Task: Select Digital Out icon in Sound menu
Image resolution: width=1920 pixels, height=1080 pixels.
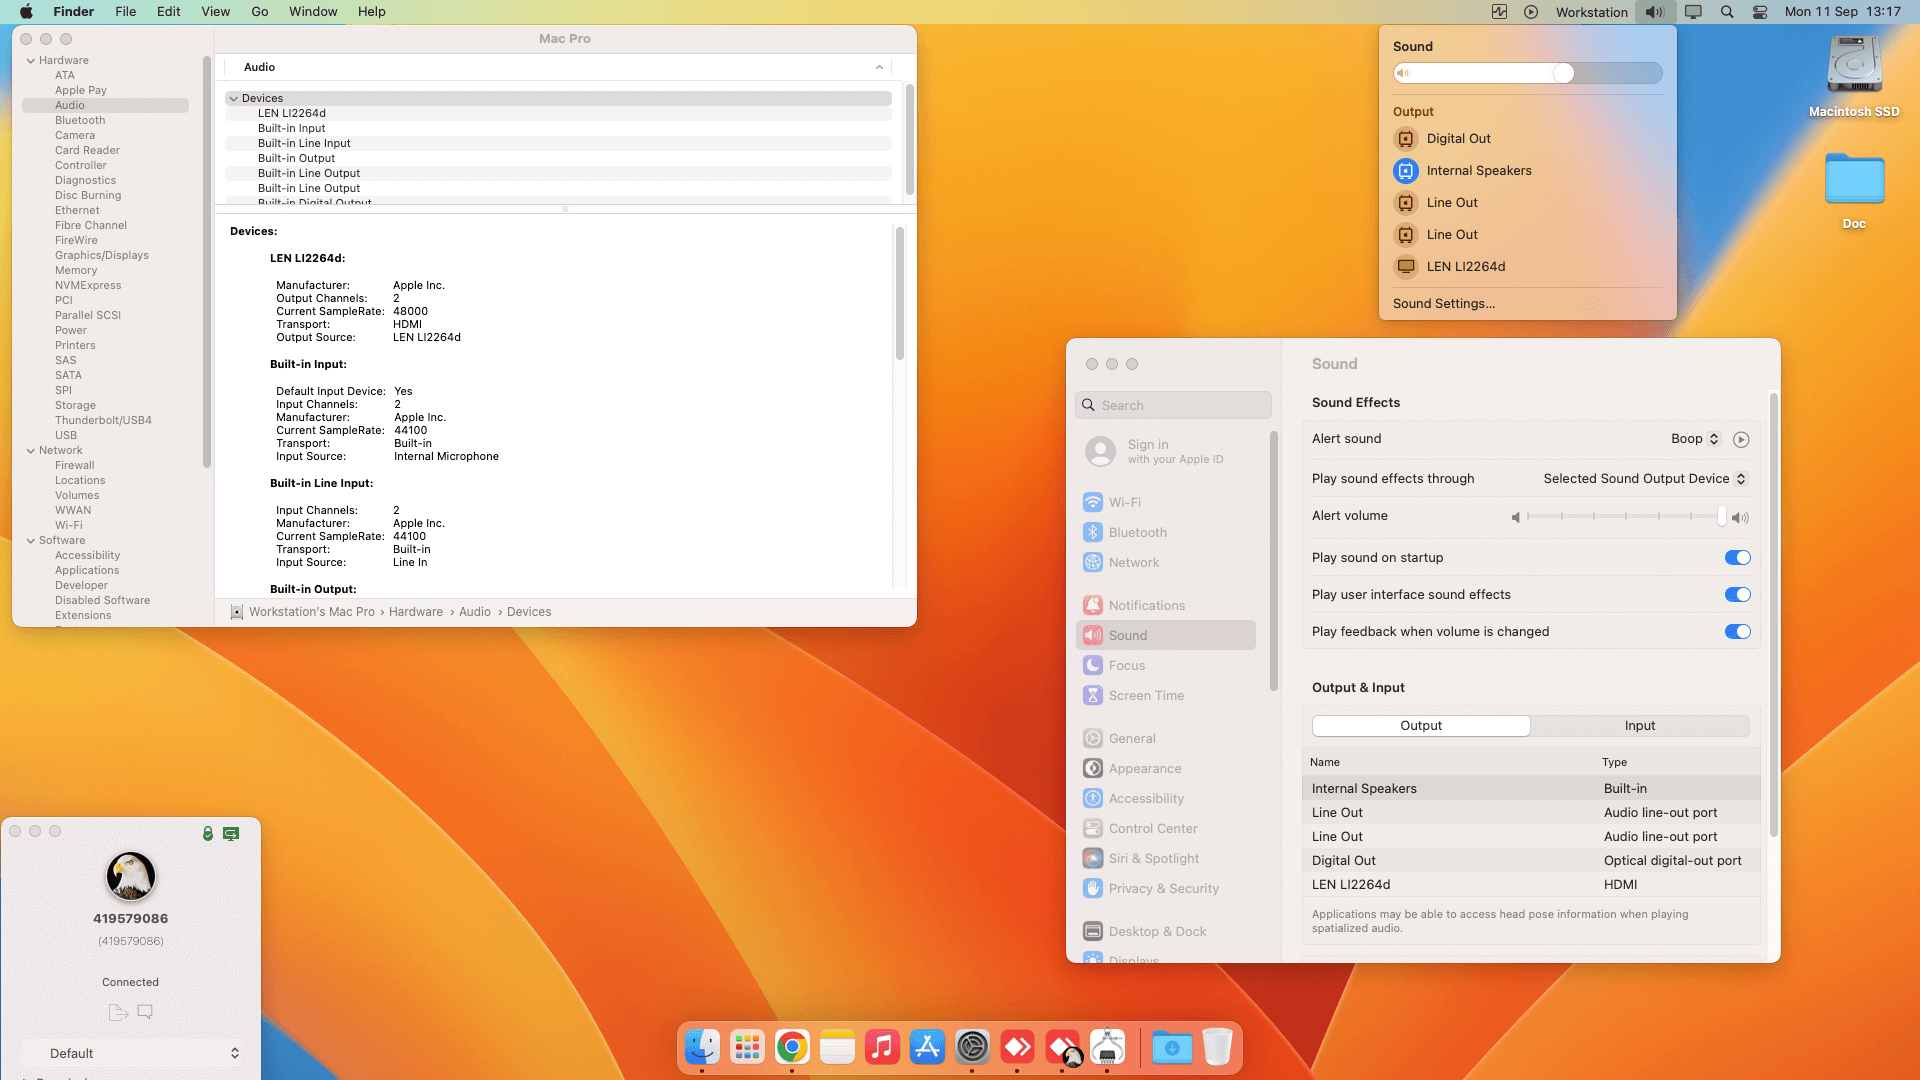Action: 1406,139
